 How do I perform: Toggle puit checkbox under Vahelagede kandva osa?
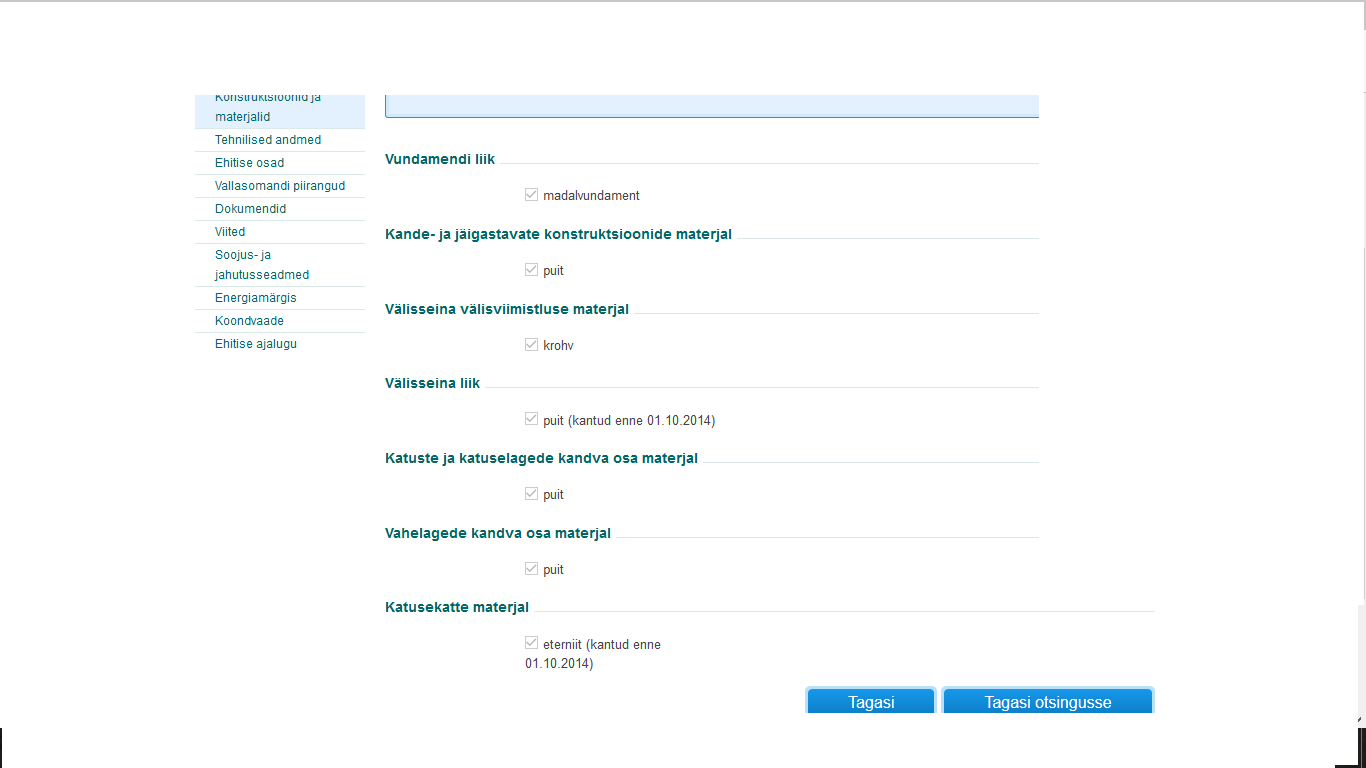532,569
